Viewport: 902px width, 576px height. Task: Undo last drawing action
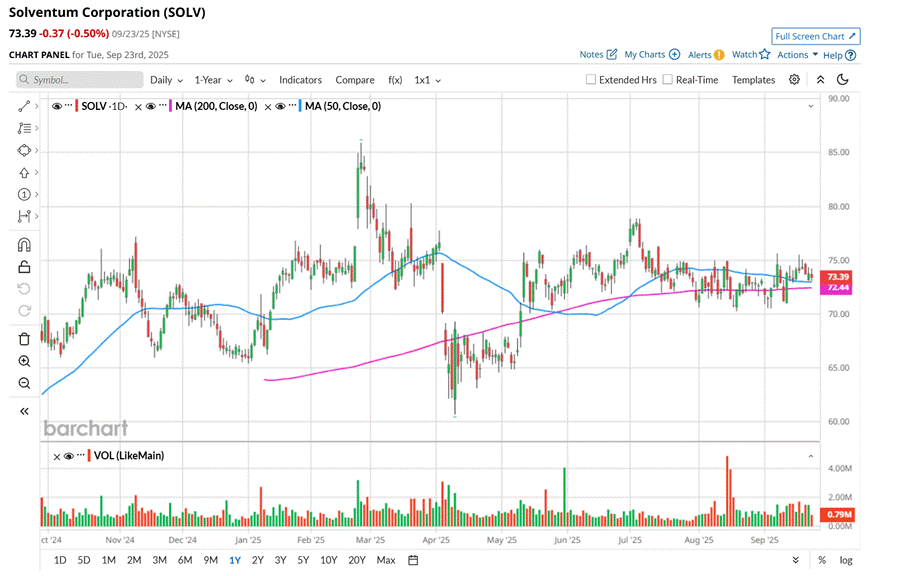click(x=24, y=289)
